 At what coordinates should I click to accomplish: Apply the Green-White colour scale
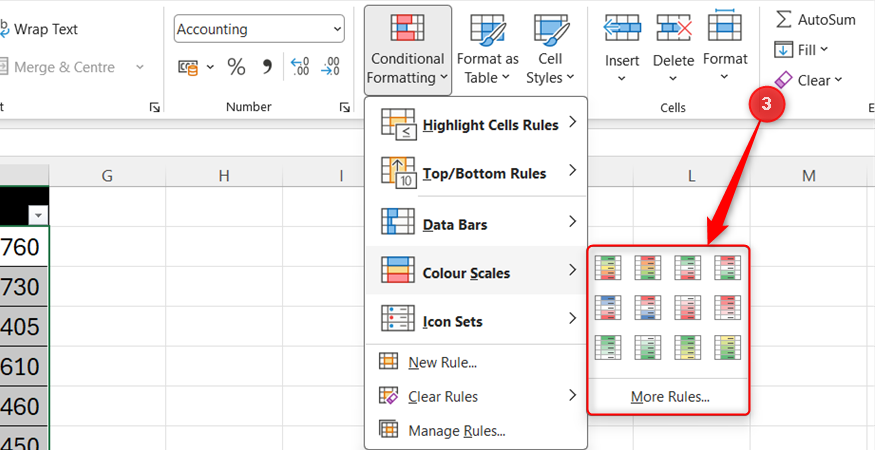(608, 347)
